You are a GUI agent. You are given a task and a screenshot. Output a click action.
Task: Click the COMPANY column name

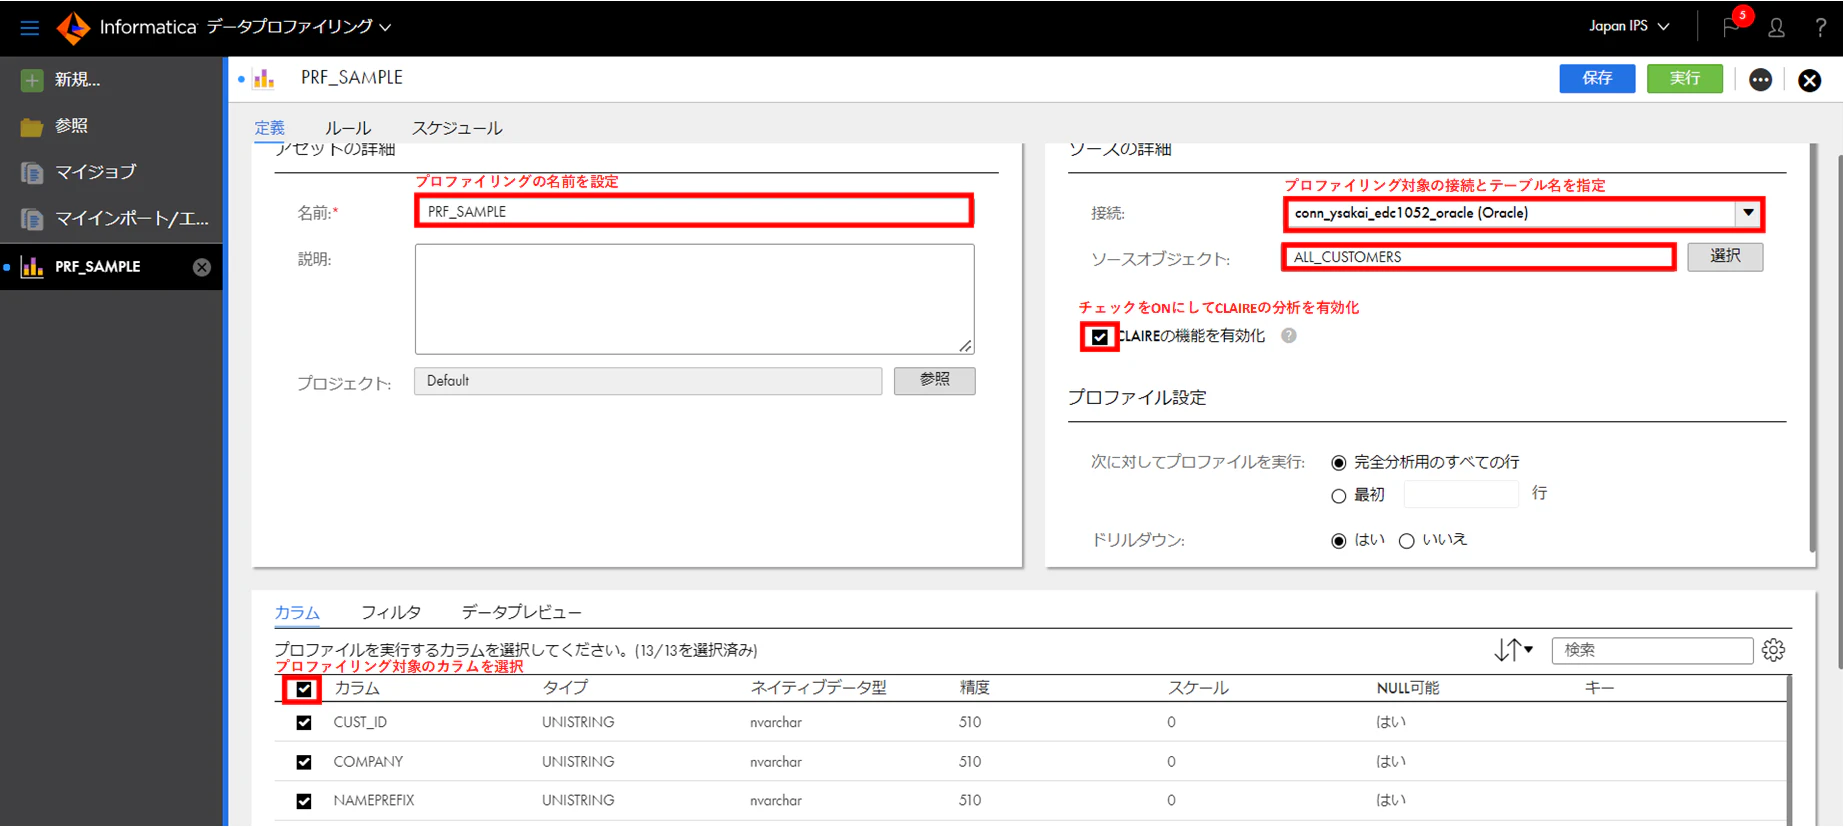point(368,763)
